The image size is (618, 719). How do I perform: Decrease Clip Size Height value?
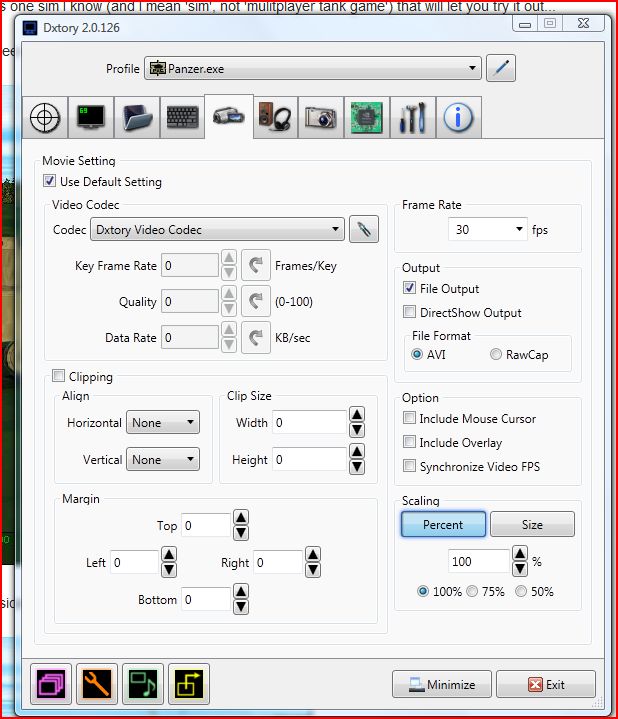(357, 467)
